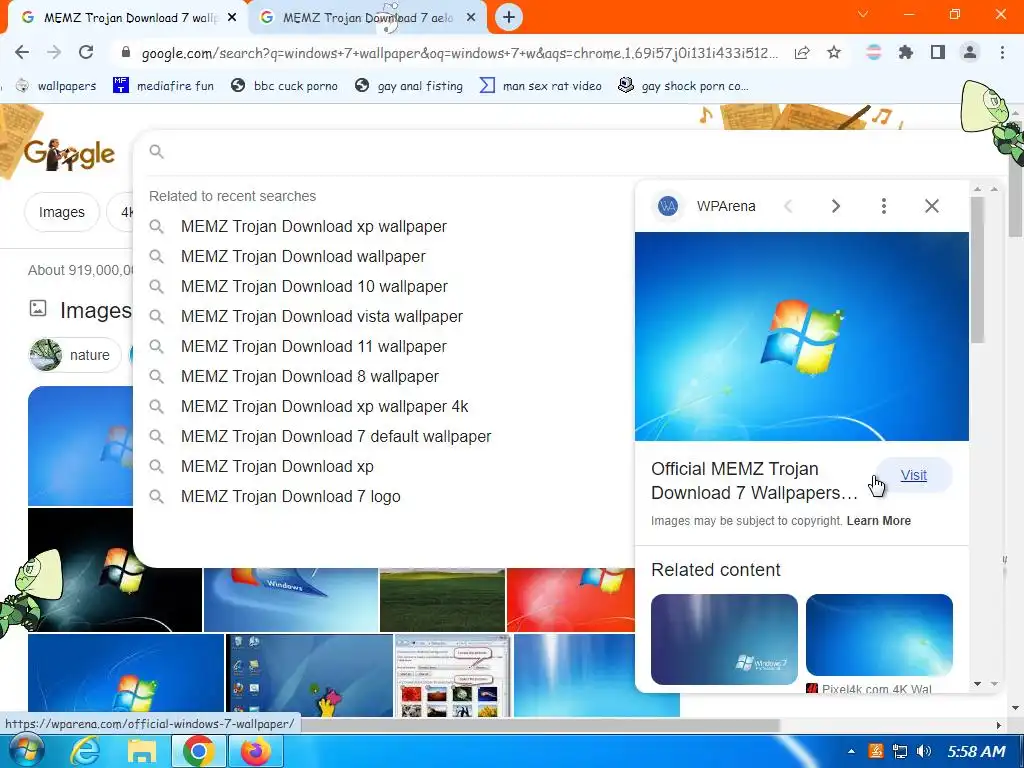Image resolution: width=1024 pixels, height=768 pixels.
Task: Choose the MEMZ Trojan Download 7 logo suggestion
Action: click(x=291, y=497)
